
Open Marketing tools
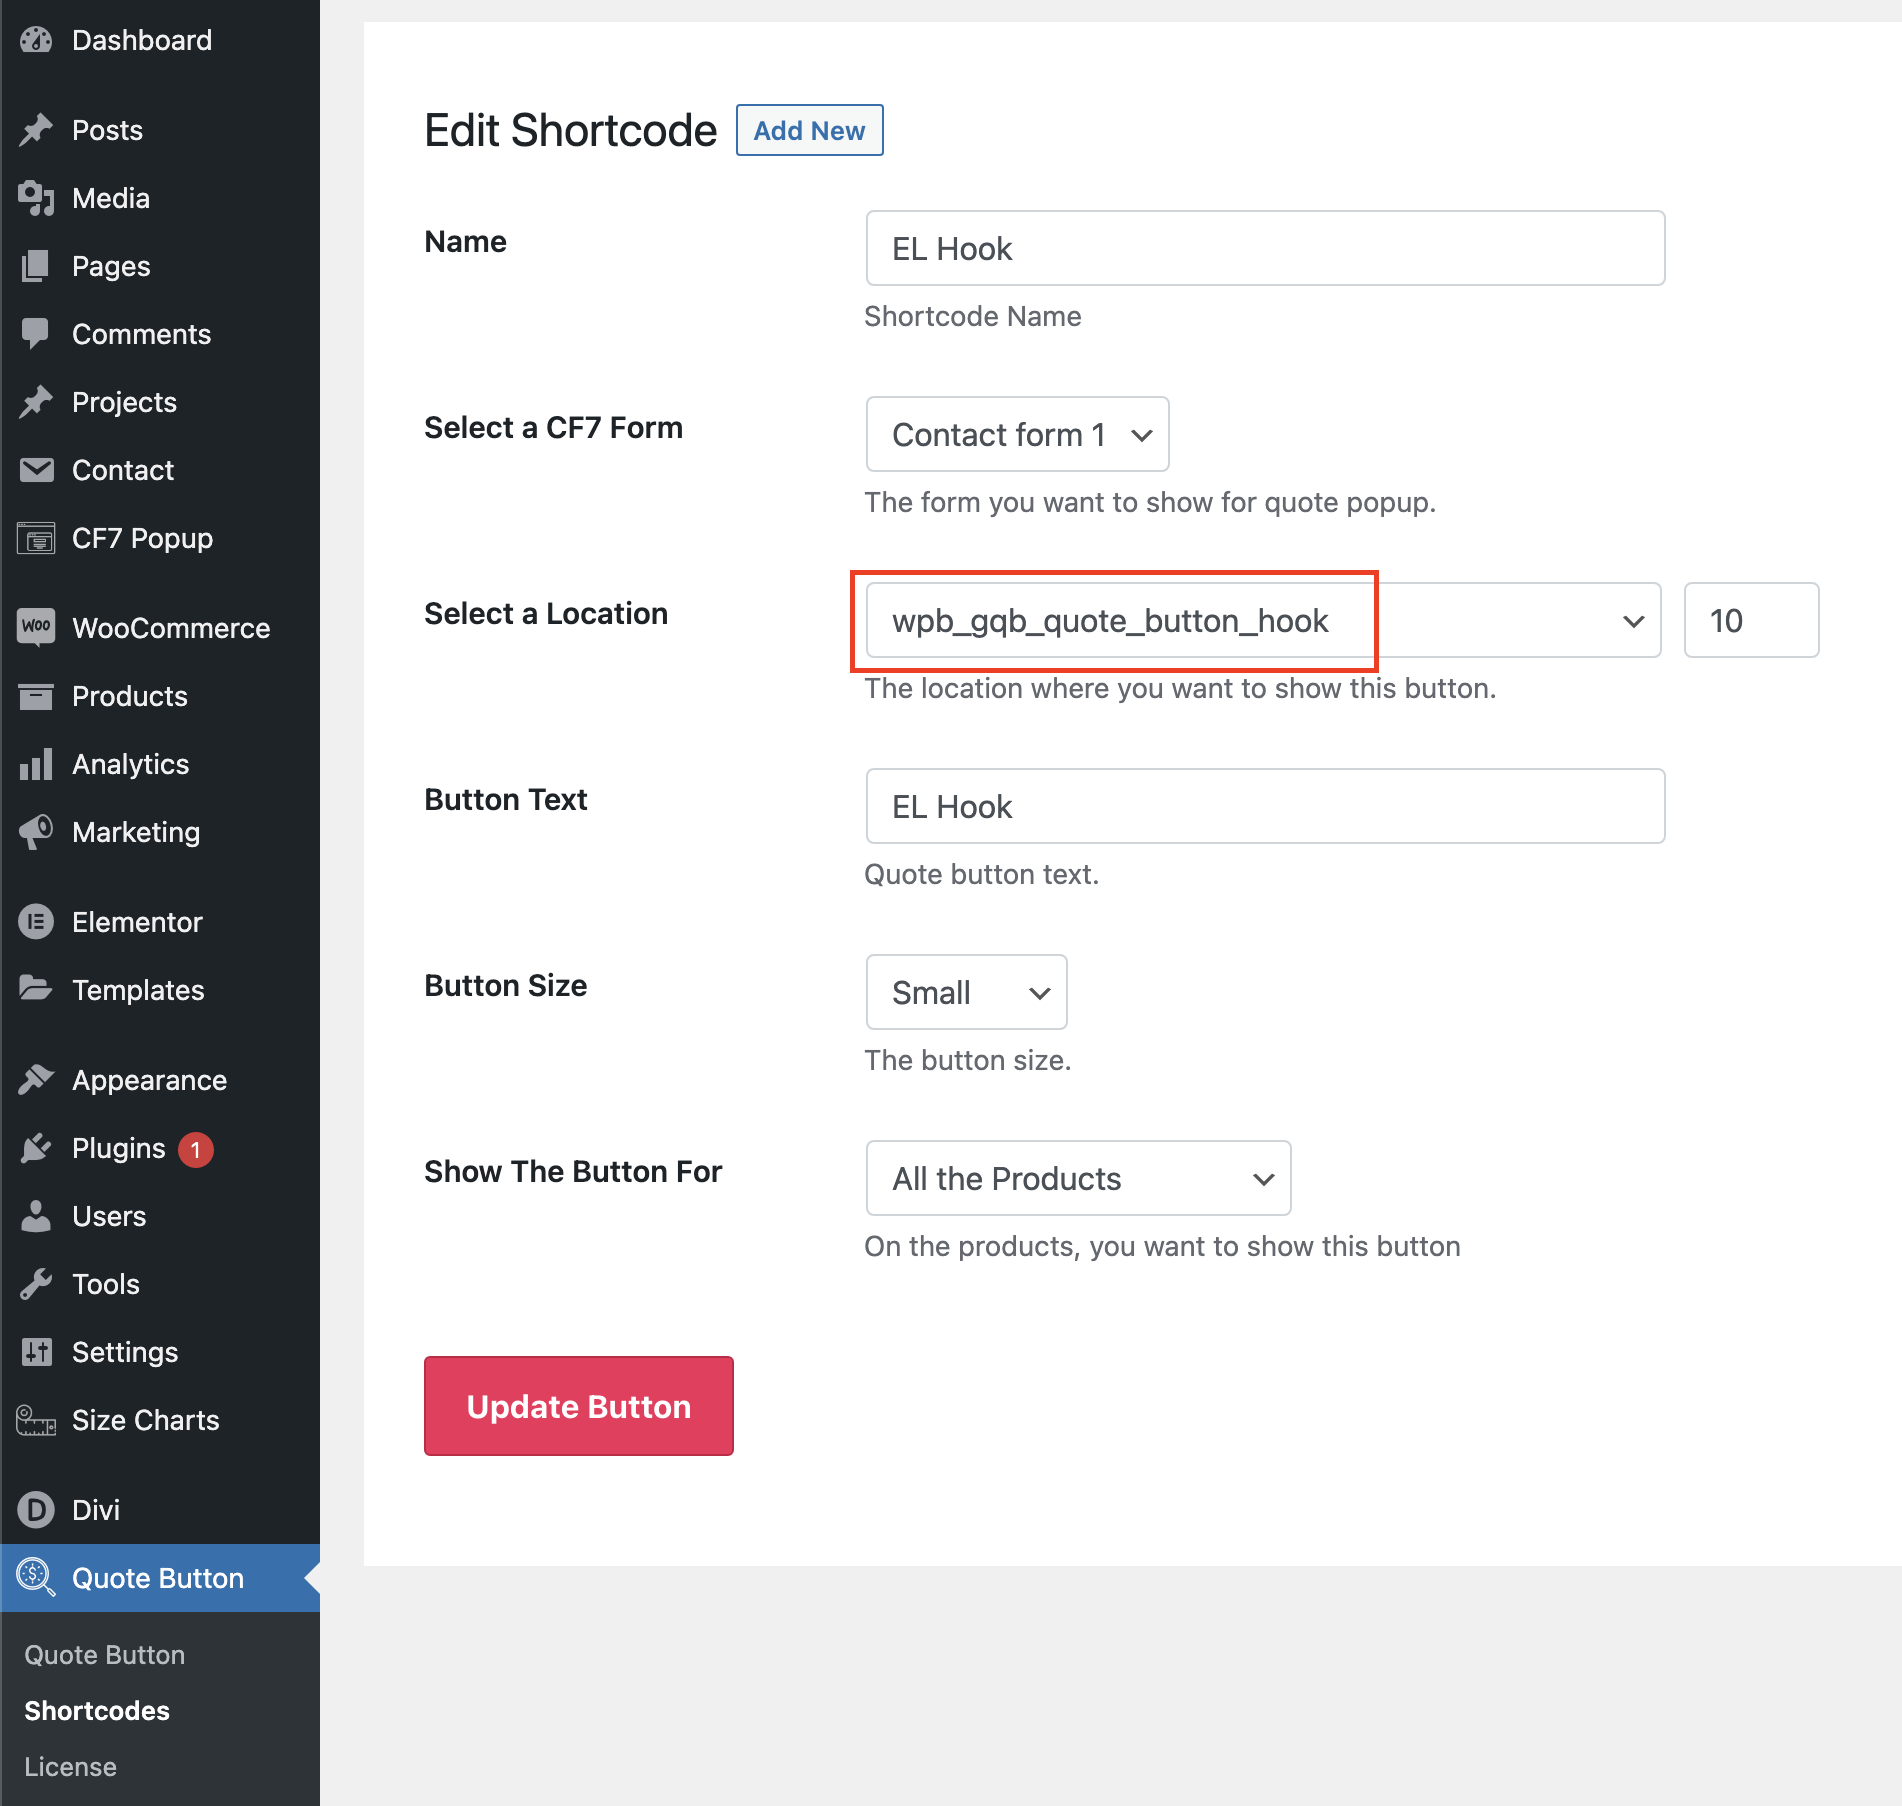pos(134,832)
